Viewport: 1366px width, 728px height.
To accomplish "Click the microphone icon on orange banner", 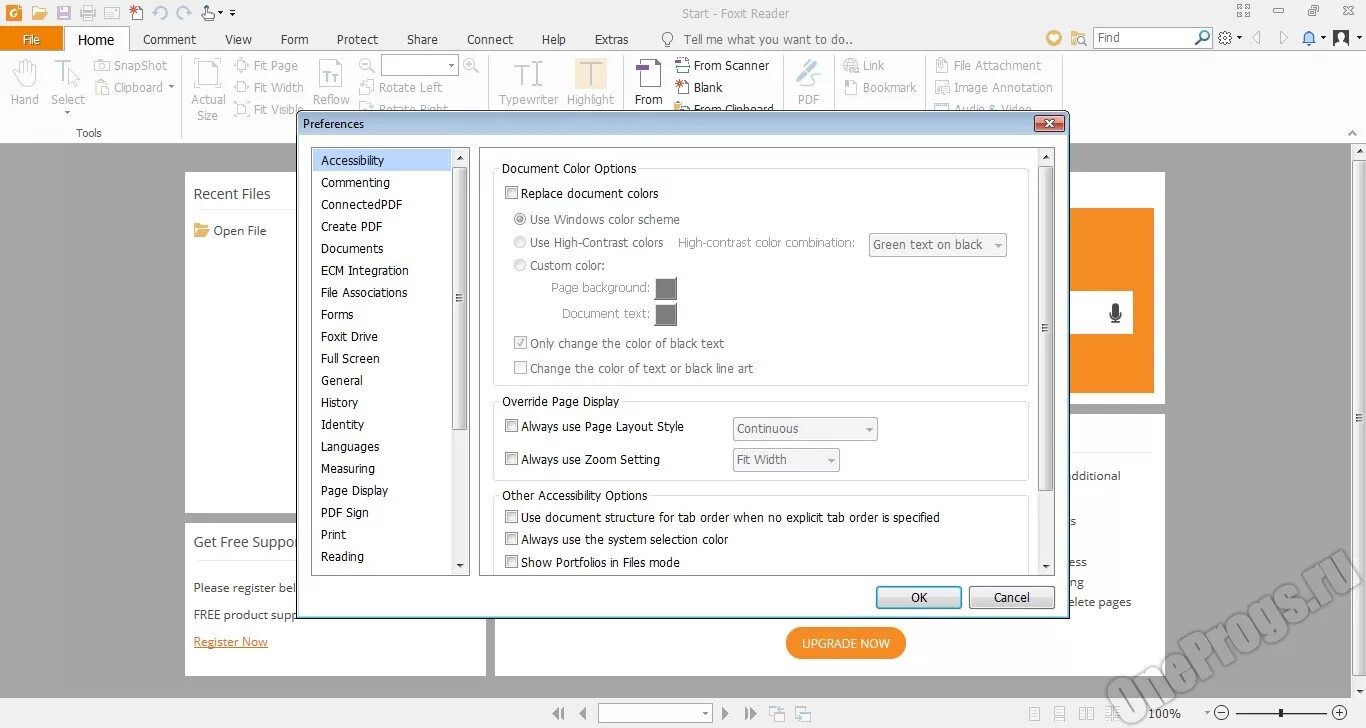I will point(1115,314).
